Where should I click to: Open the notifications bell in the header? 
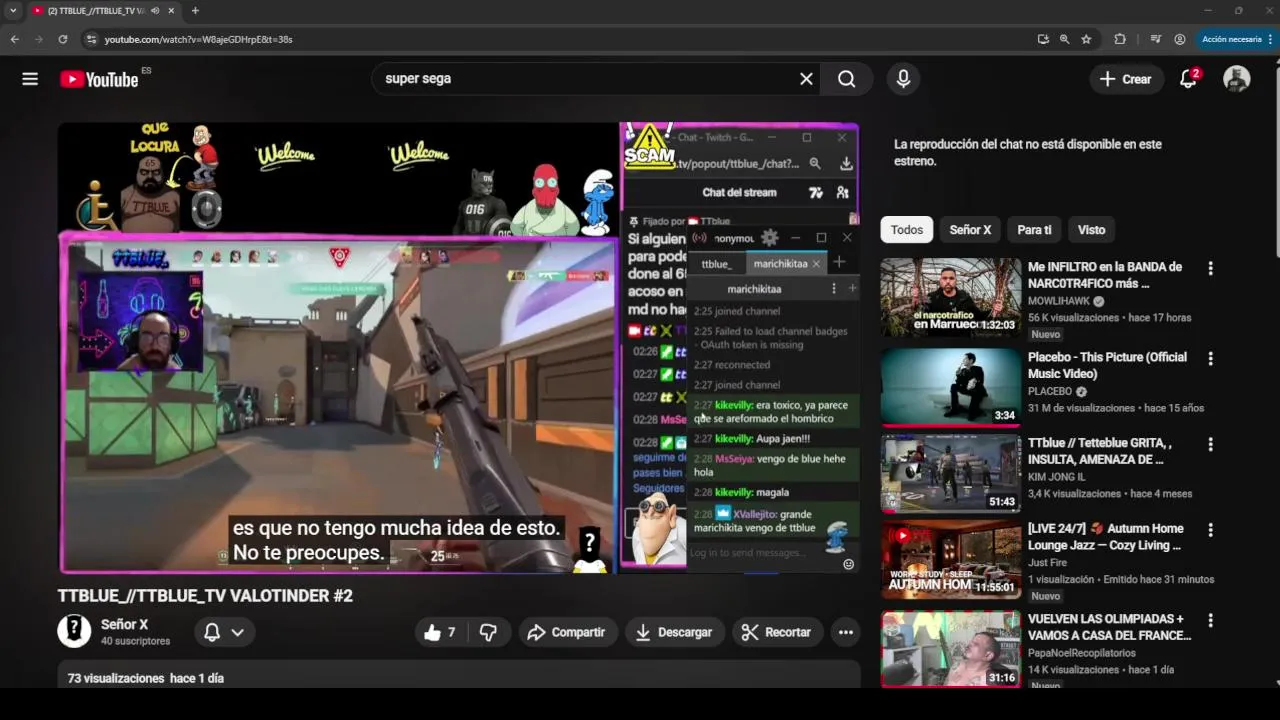coord(1188,79)
